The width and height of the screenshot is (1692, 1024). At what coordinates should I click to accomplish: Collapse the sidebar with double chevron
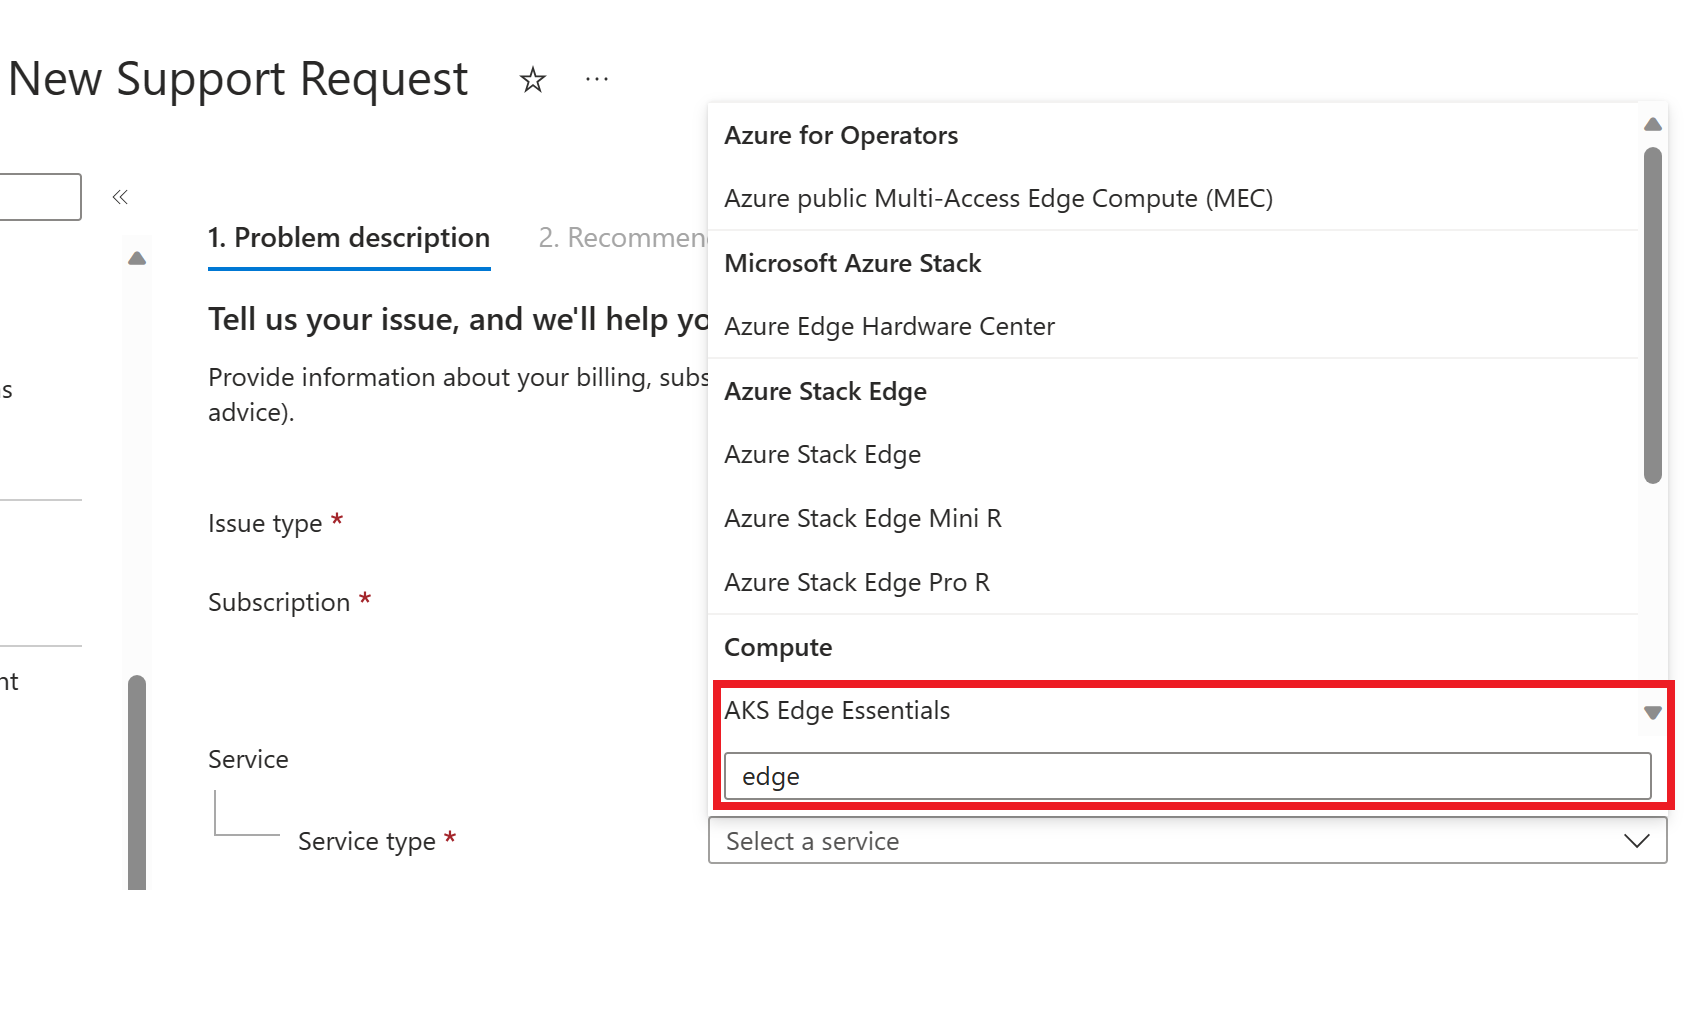[120, 197]
